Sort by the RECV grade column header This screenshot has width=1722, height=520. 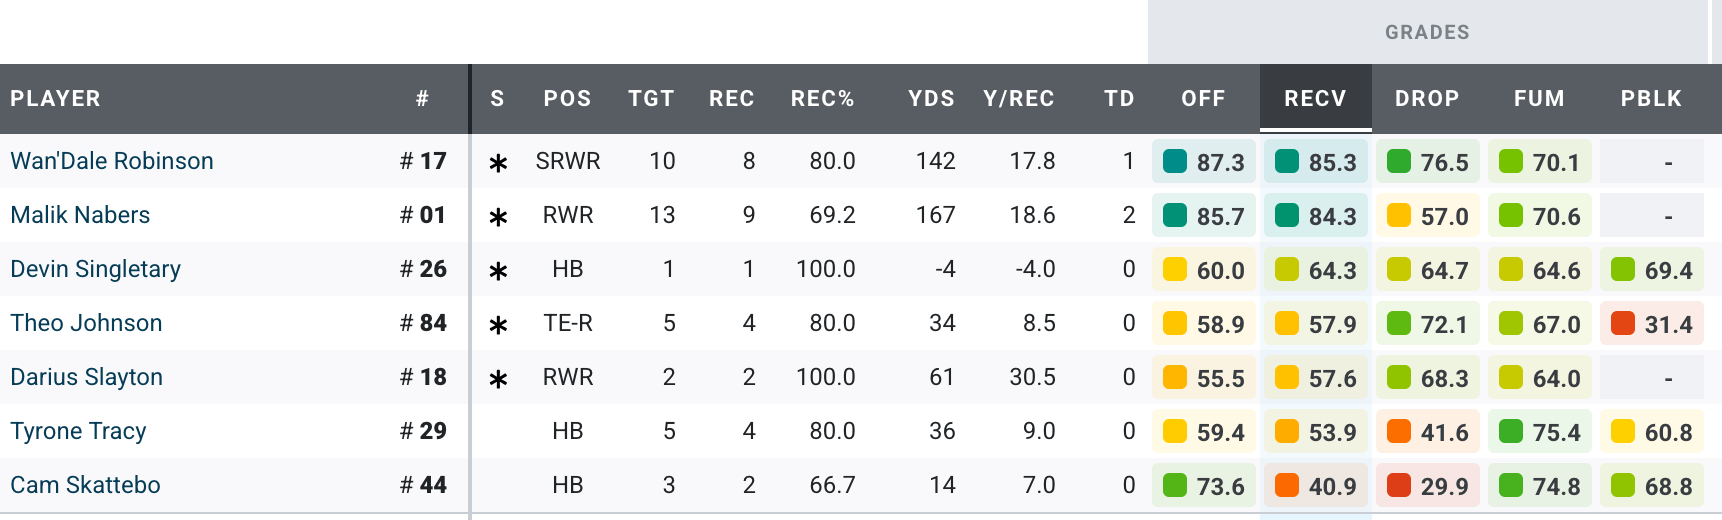1315,98
